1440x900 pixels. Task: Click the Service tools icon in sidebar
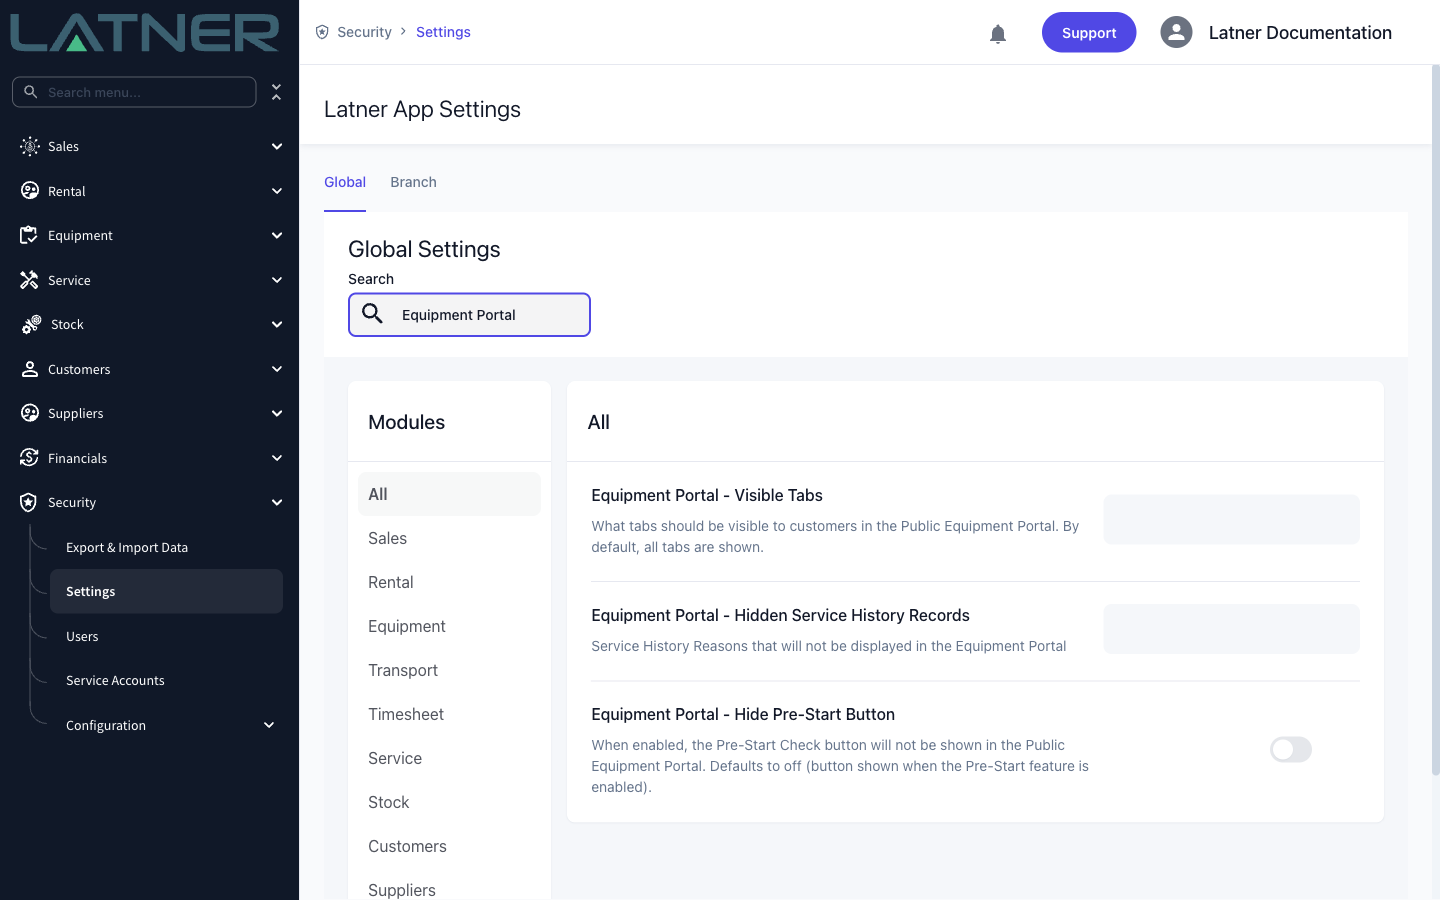(x=29, y=280)
